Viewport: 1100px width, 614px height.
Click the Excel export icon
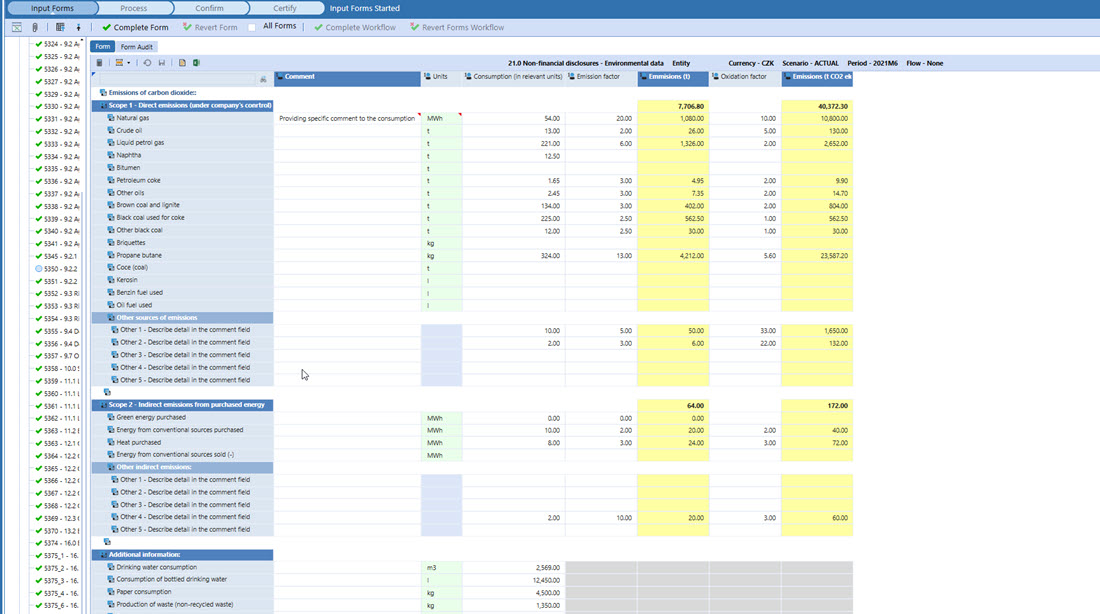[x=196, y=63]
